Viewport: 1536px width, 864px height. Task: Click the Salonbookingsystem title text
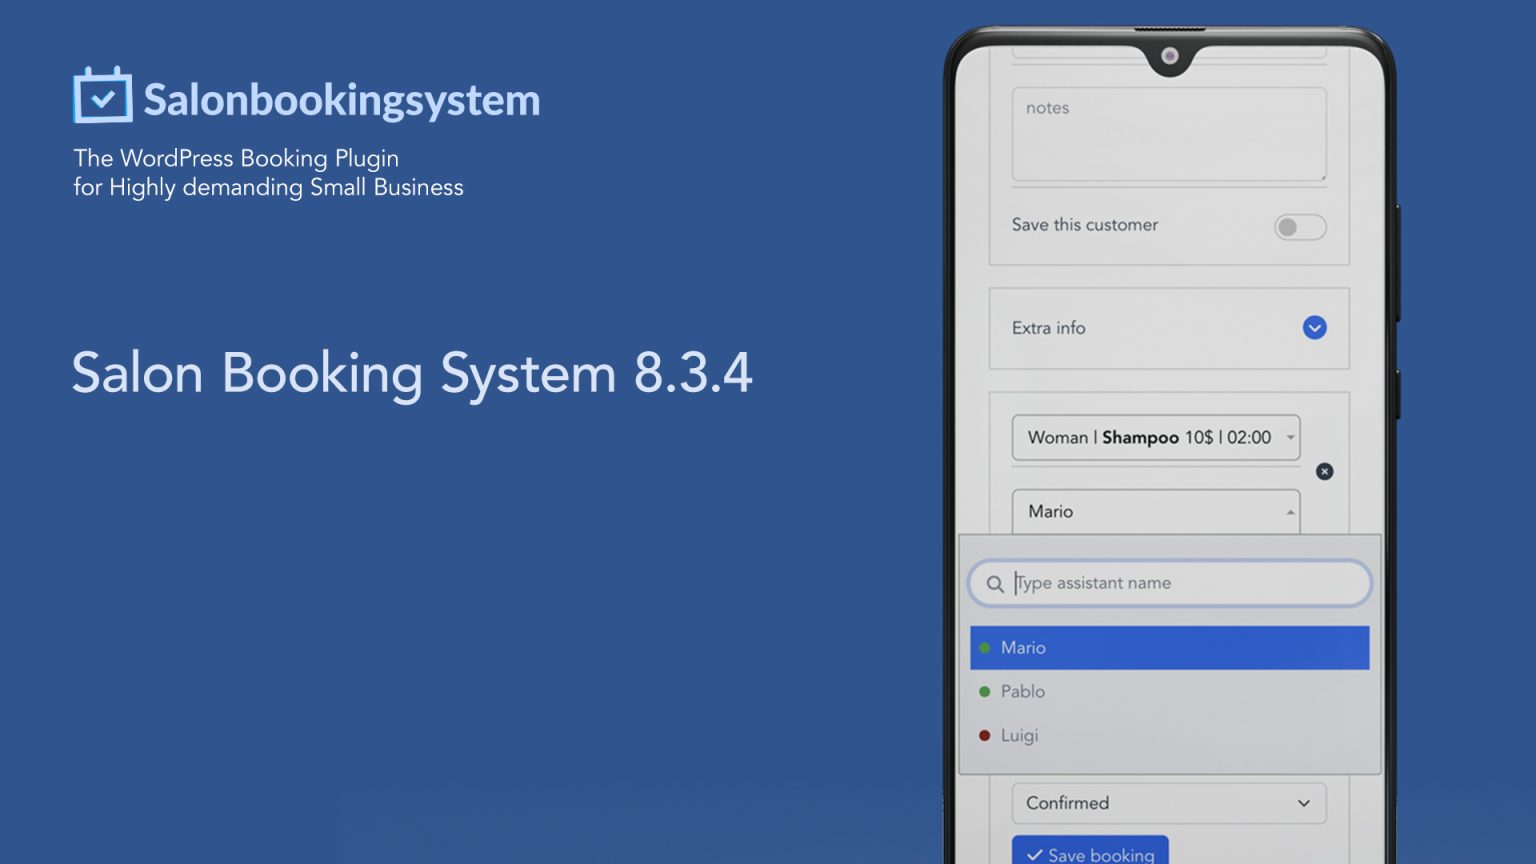pyautogui.click(x=340, y=100)
